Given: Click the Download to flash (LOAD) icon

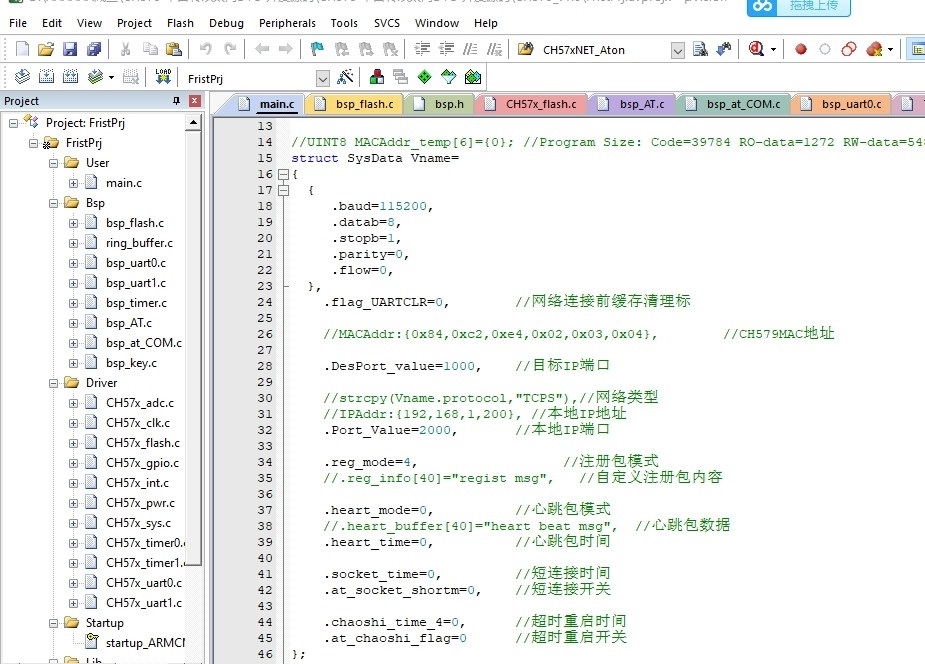Looking at the screenshot, I should [x=163, y=77].
